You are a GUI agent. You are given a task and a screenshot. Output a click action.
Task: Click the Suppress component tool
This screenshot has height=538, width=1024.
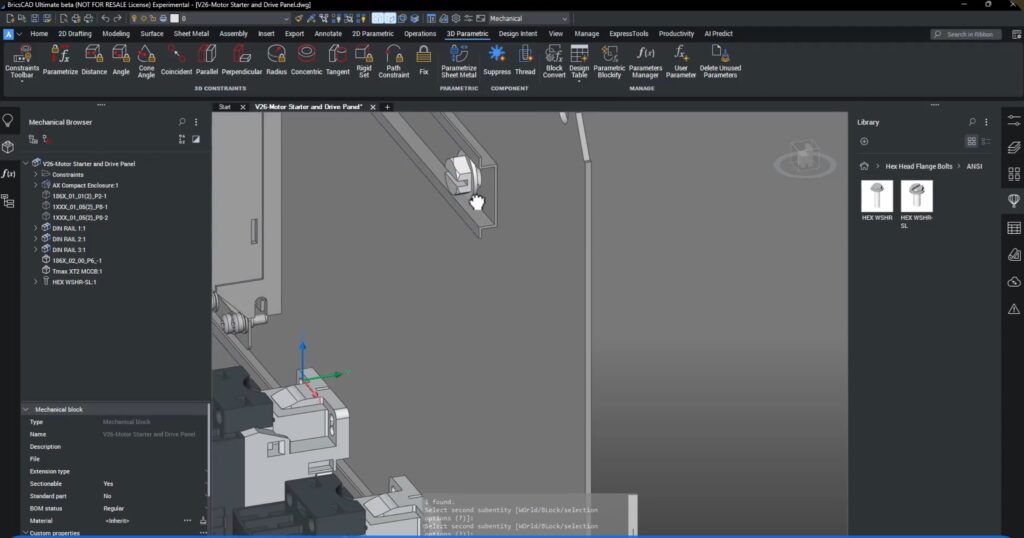tap(497, 60)
